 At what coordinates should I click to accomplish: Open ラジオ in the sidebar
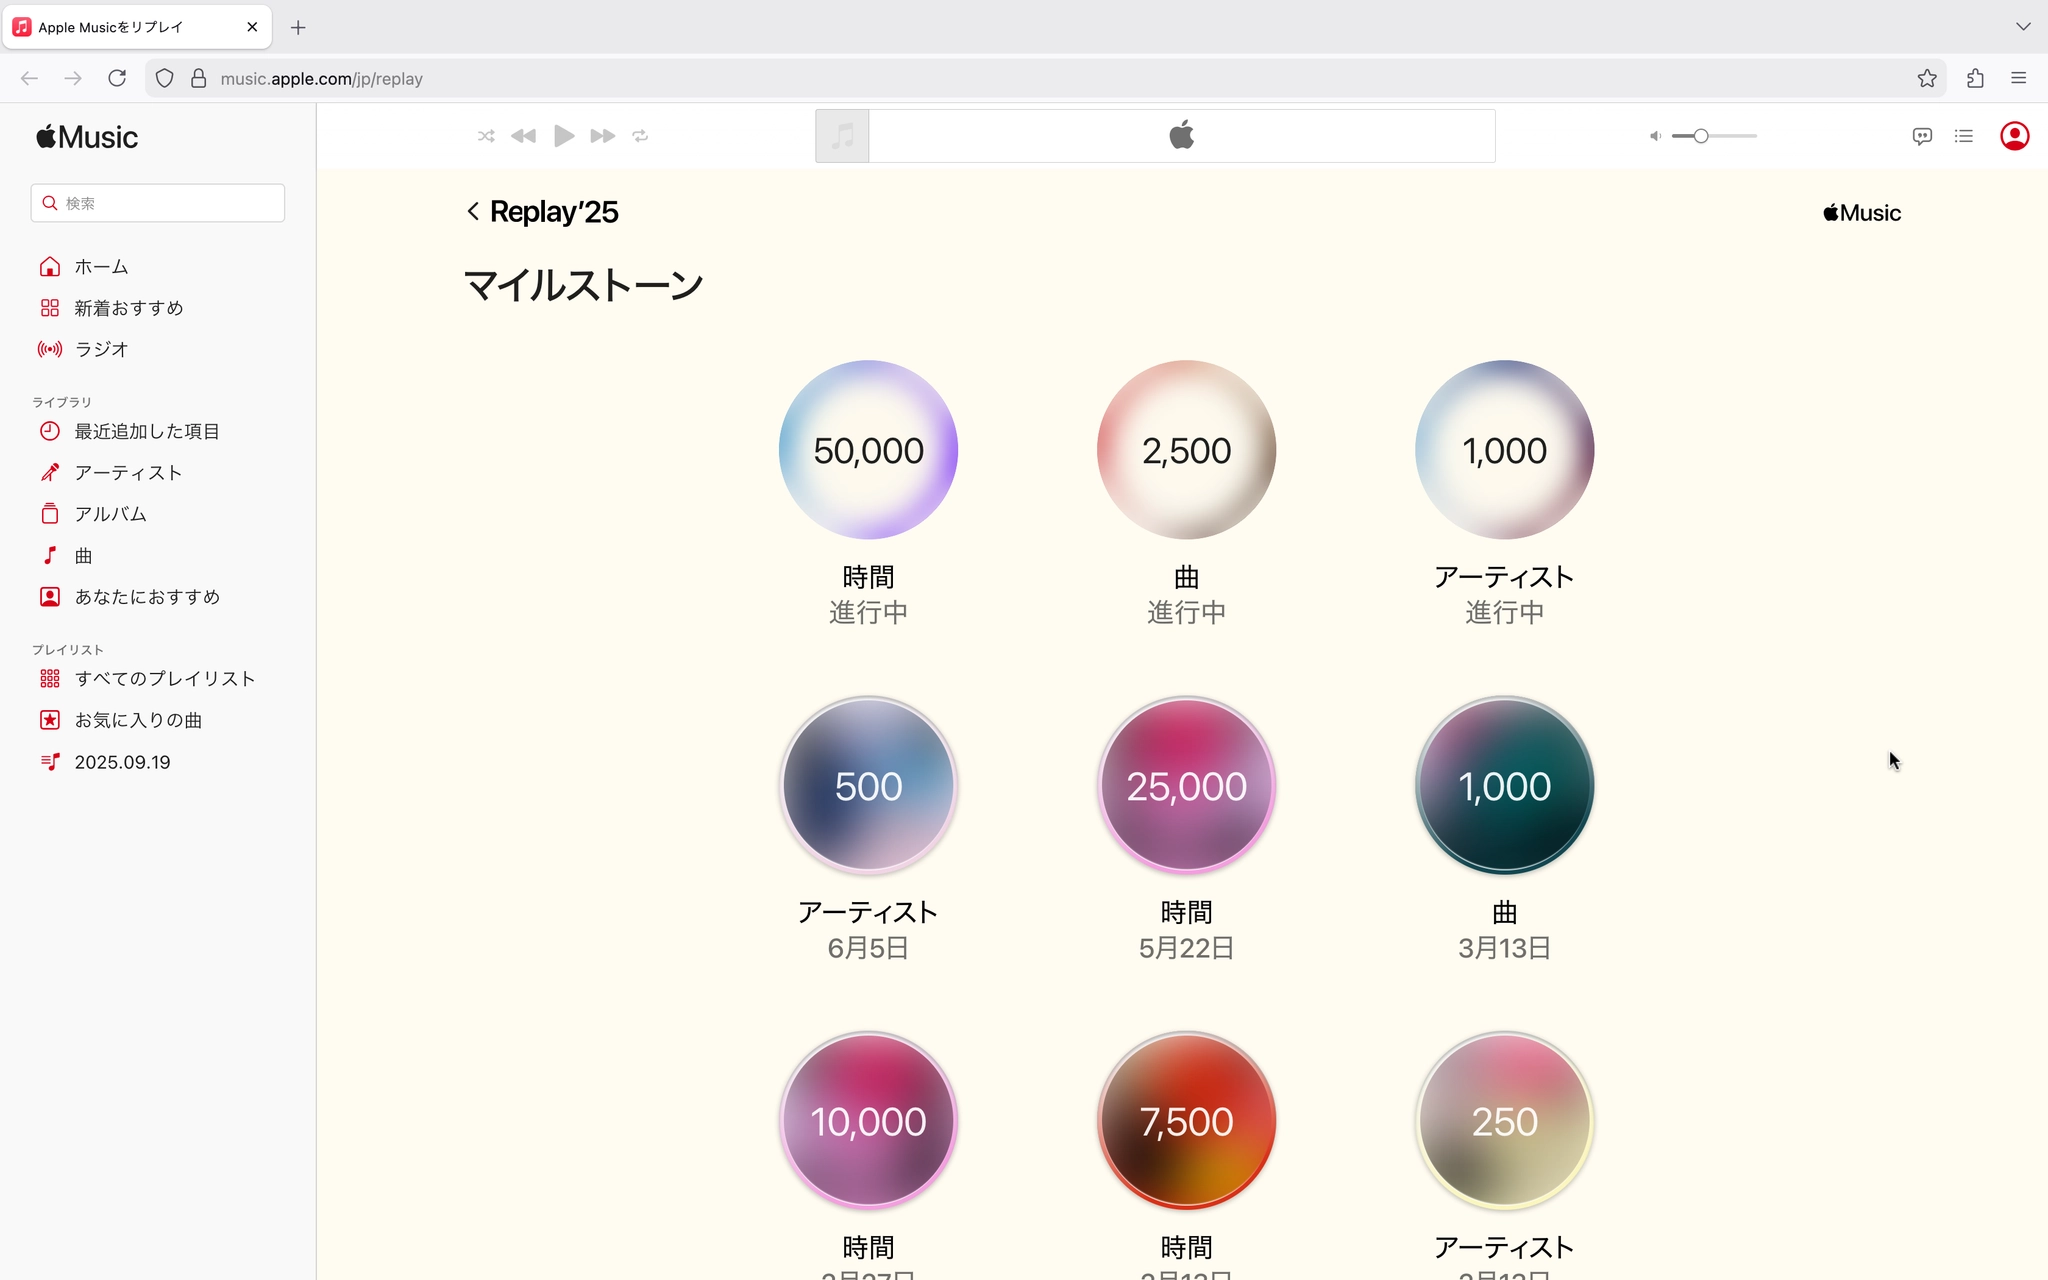pyautogui.click(x=101, y=349)
